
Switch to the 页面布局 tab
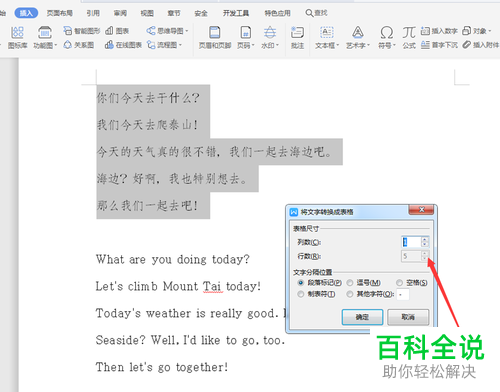(59, 13)
